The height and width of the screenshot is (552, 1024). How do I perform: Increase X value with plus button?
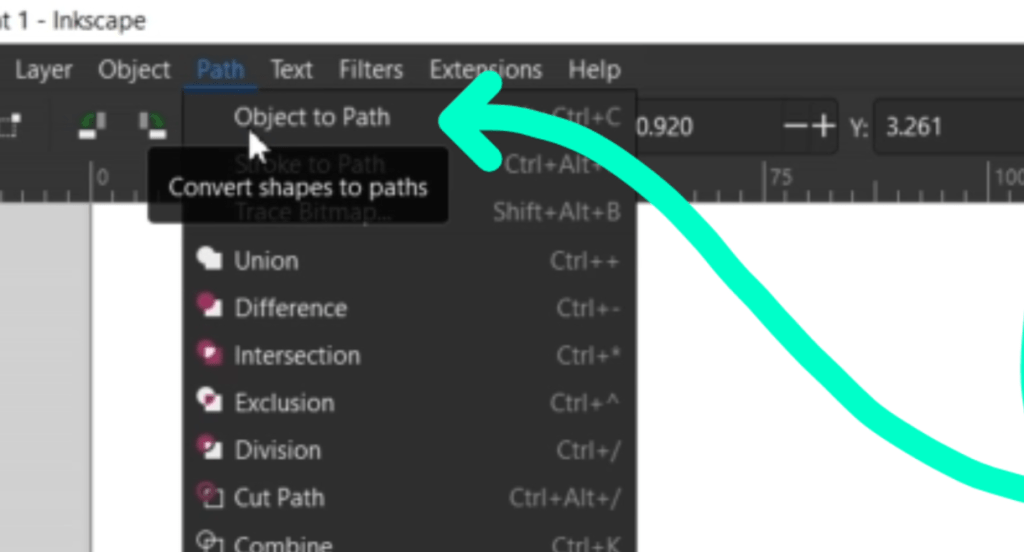coord(823,127)
